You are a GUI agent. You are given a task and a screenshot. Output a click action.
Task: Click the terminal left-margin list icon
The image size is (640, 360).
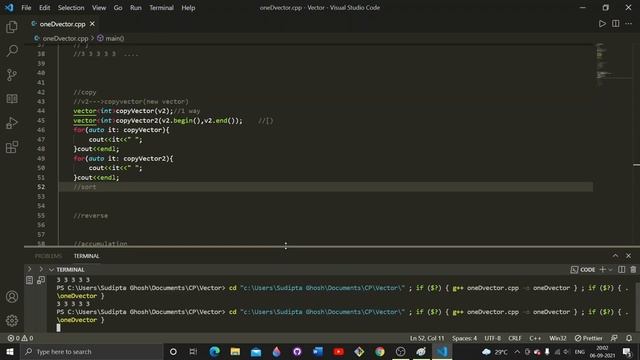(x=29, y=280)
